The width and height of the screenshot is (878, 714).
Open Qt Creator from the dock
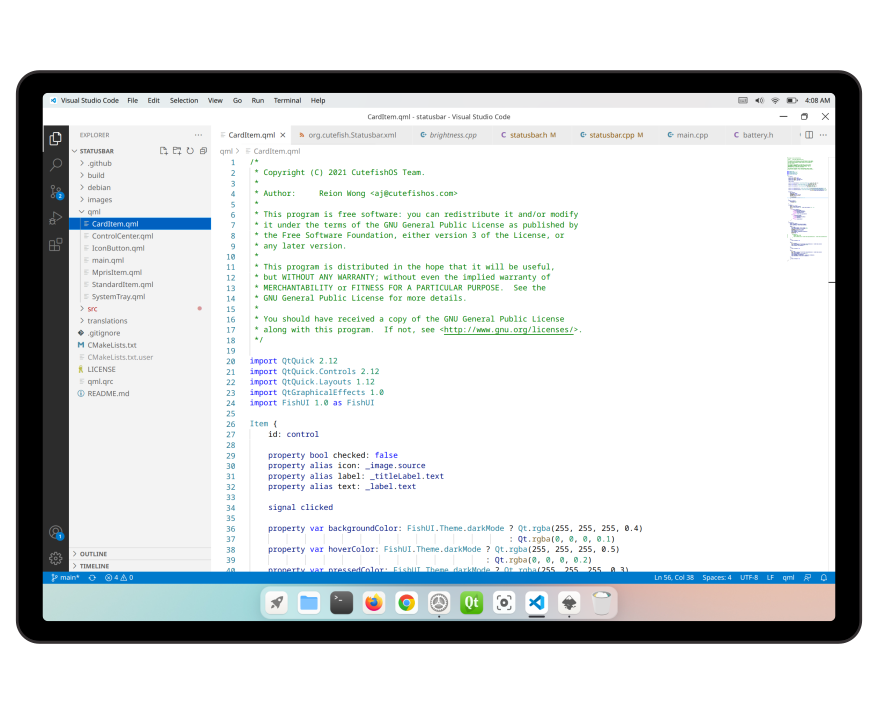pyautogui.click(x=471, y=603)
